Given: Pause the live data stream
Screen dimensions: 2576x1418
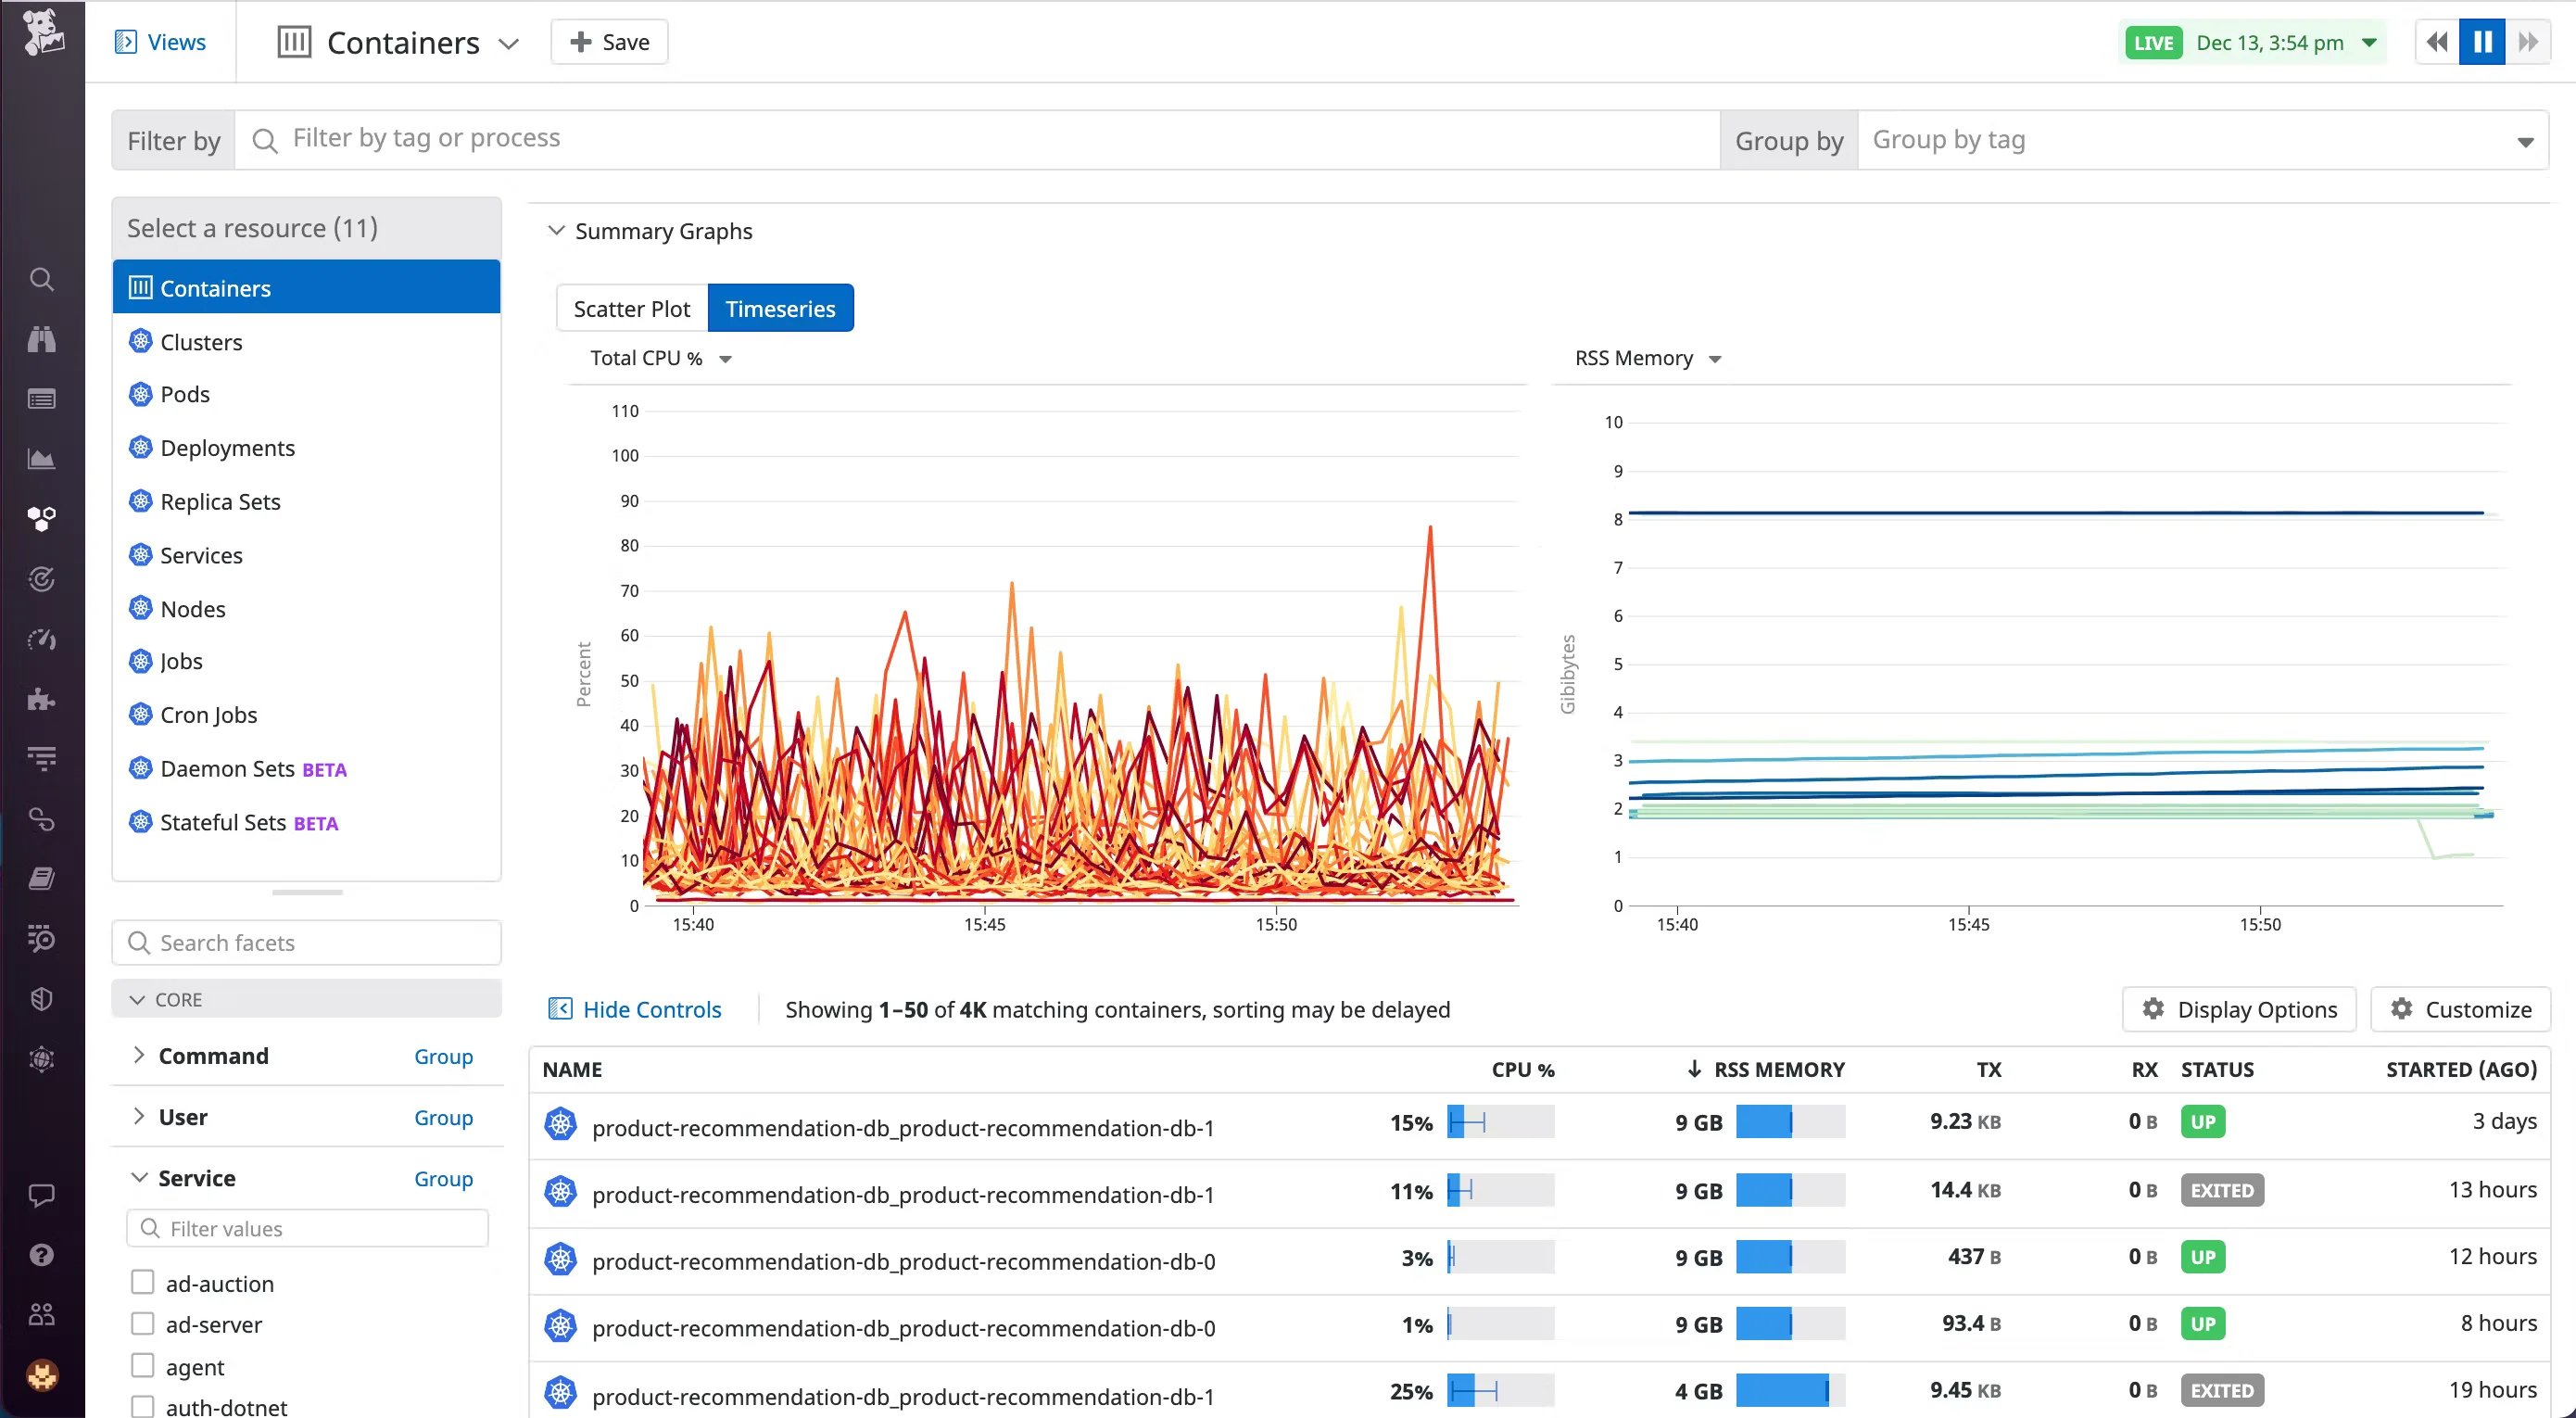Looking at the screenshot, I should (2482, 41).
